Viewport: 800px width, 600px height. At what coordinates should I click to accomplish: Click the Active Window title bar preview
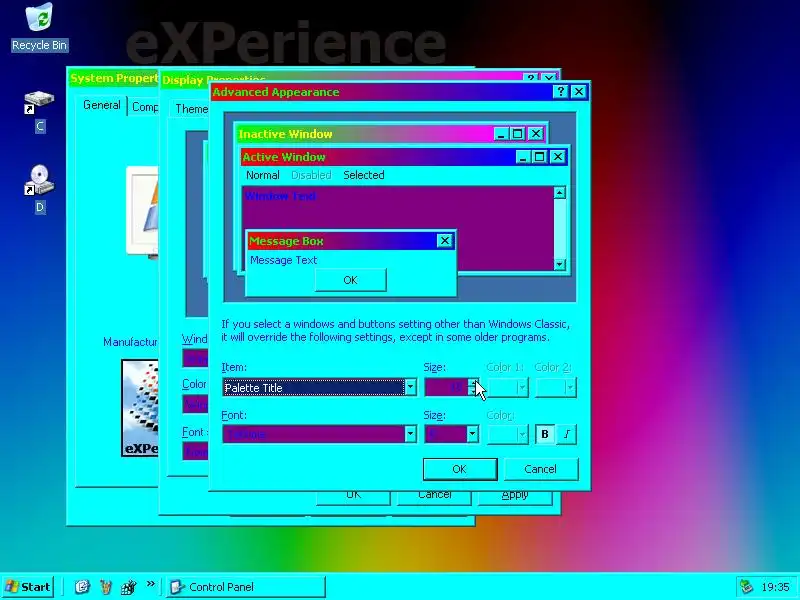tap(404, 157)
